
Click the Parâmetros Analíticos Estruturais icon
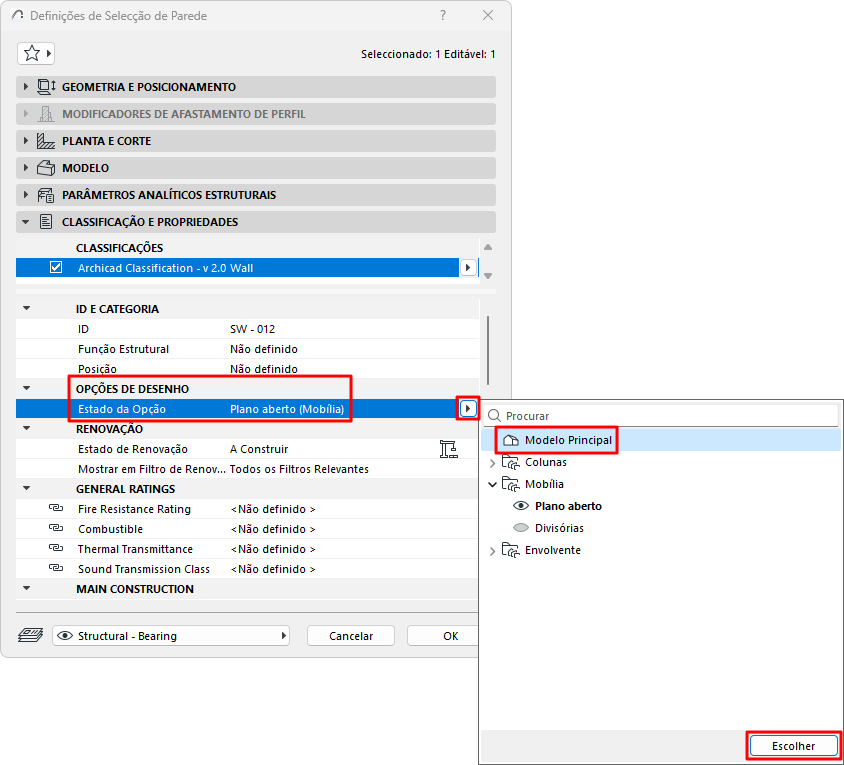pos(46,195)
